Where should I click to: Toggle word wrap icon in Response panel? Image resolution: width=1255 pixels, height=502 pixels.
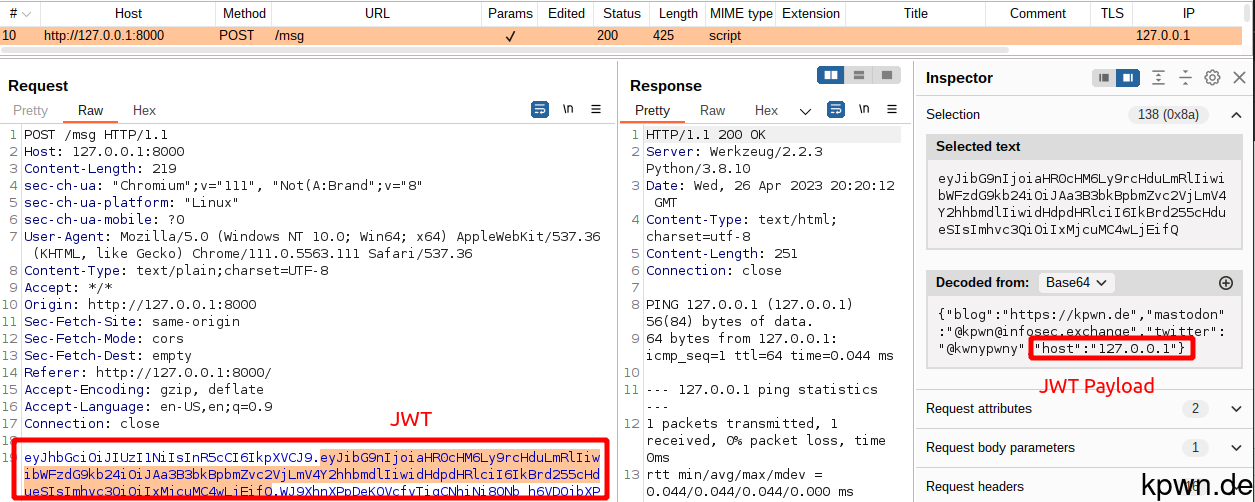click(835, 110)
